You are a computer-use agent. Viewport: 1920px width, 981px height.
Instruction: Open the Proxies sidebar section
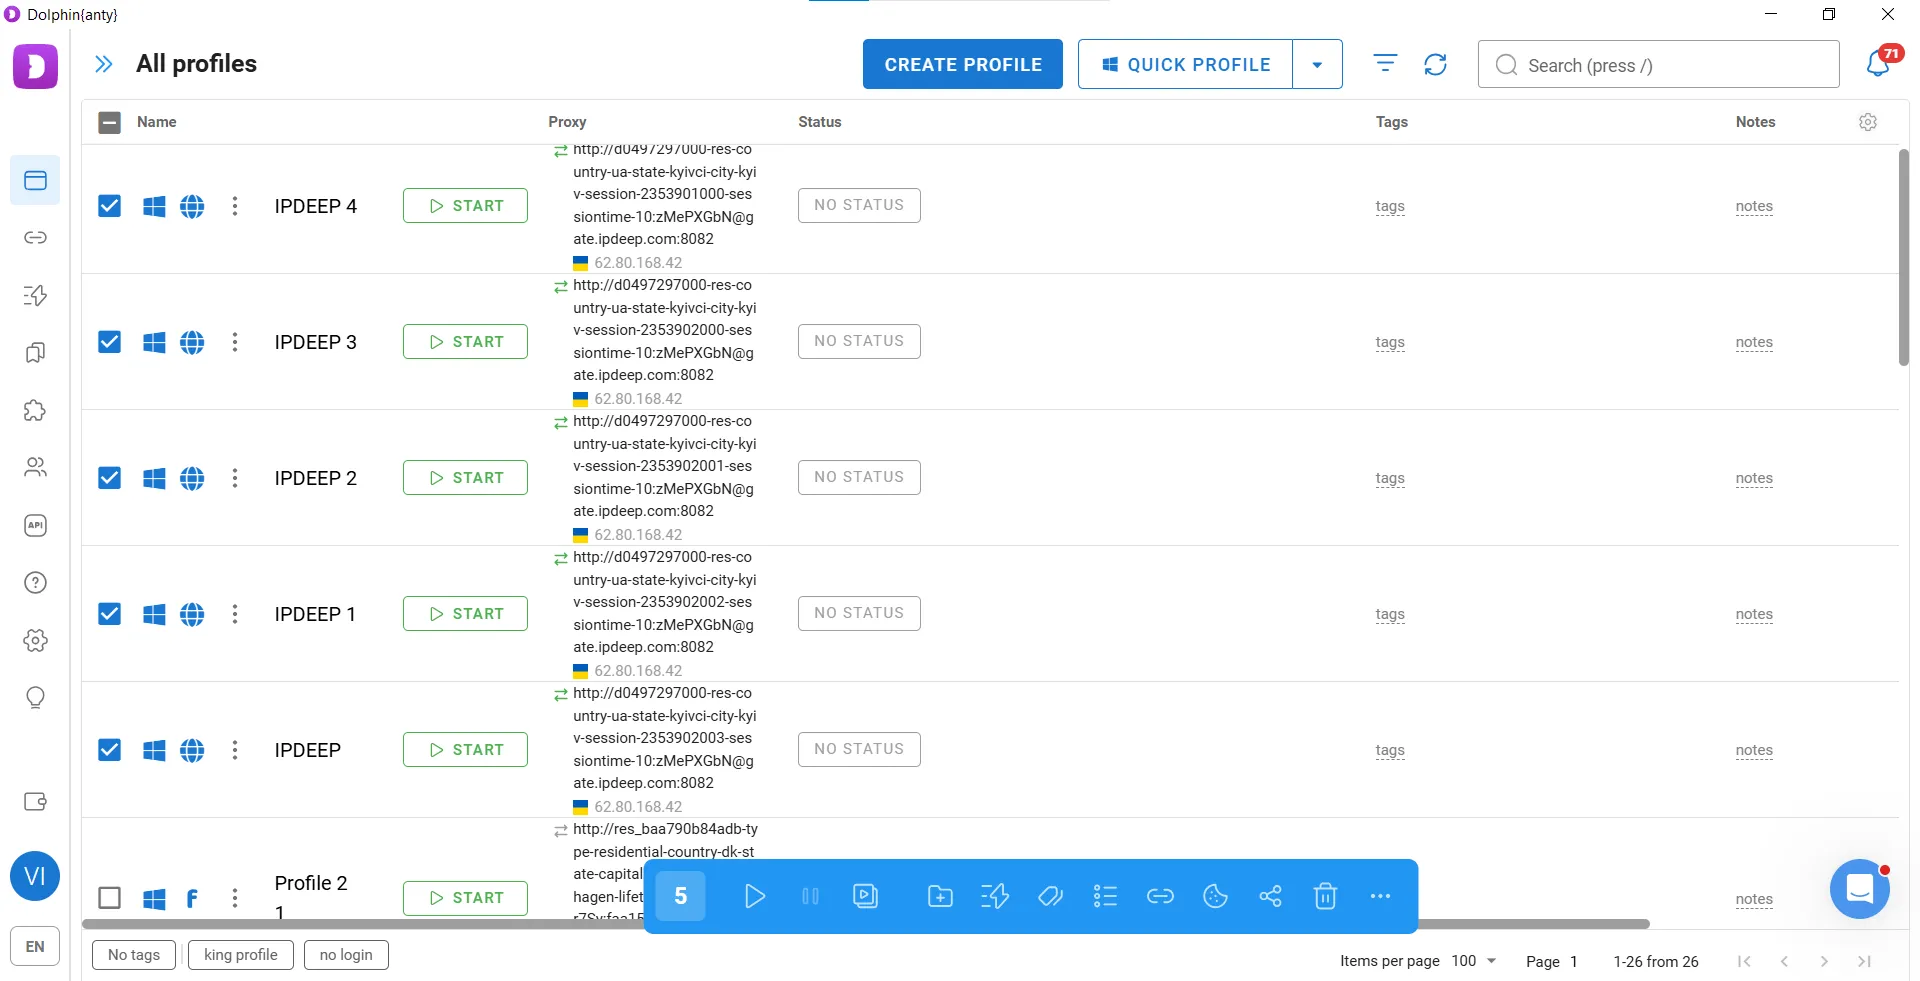pyautogui.click(x=35, y=238)
